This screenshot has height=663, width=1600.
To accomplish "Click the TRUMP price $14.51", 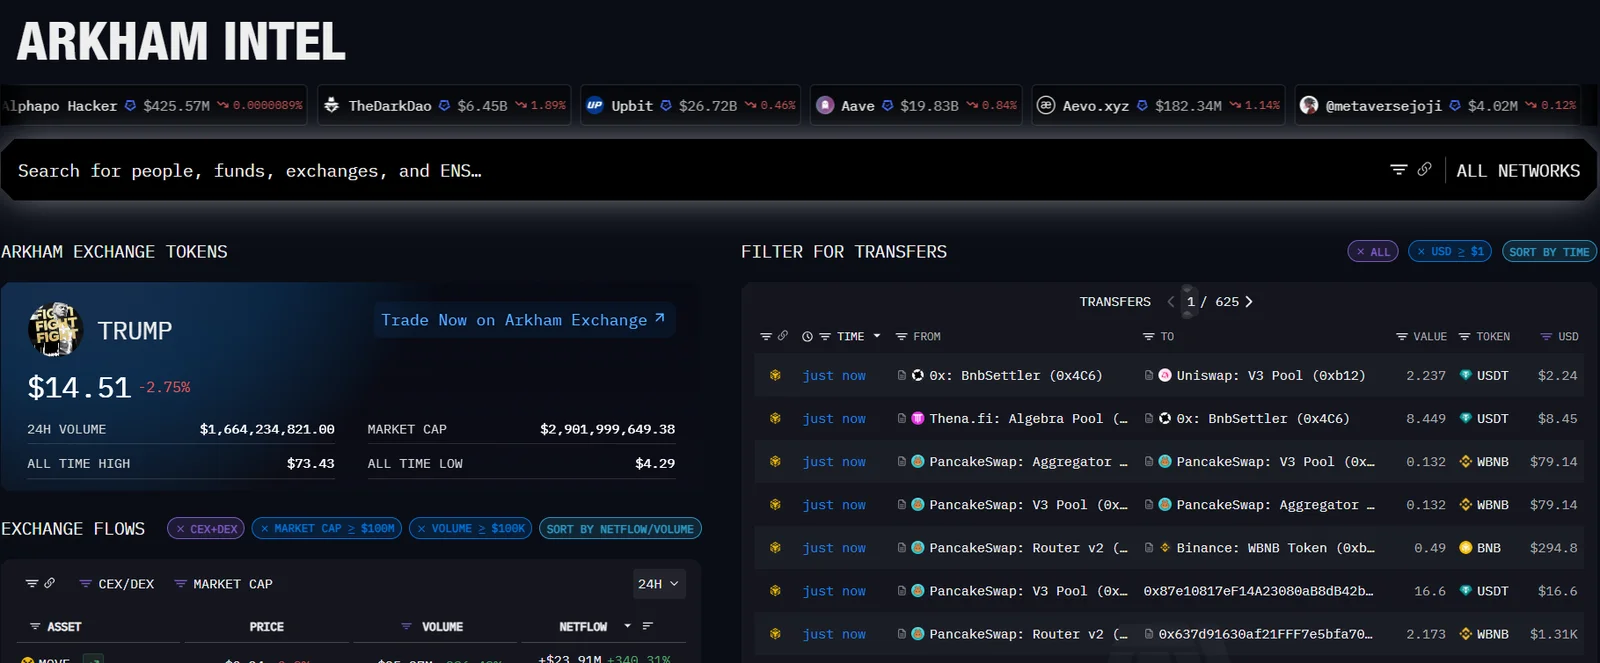I will (79, 387).
